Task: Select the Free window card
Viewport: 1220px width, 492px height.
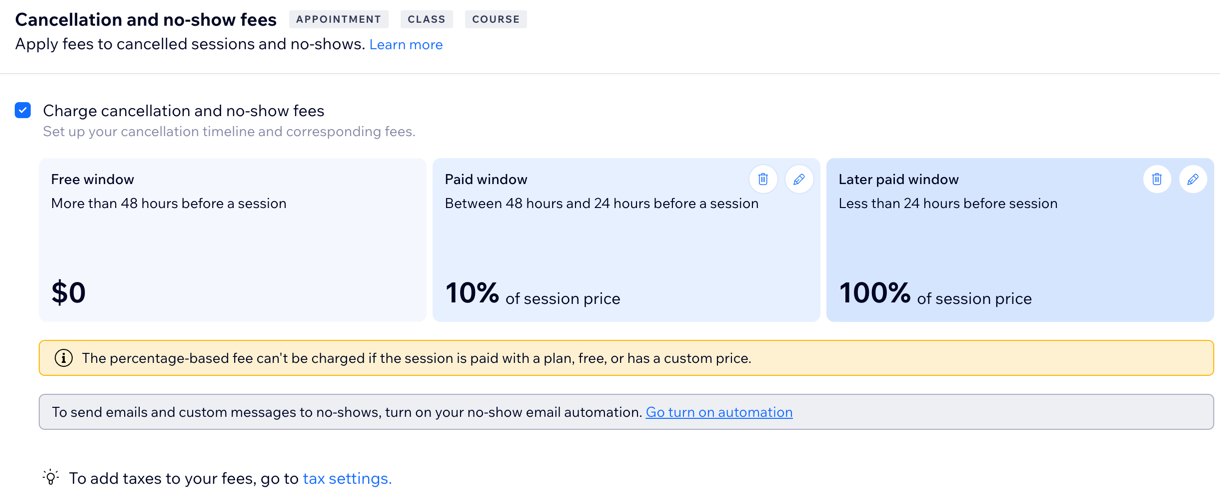Action: point(233,240)
